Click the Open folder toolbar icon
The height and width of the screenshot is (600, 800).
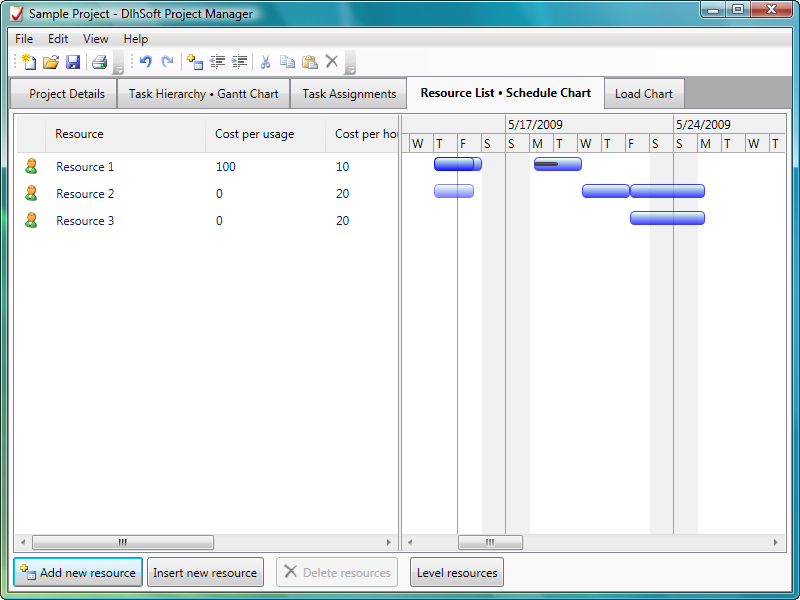(x=50, y=62)
